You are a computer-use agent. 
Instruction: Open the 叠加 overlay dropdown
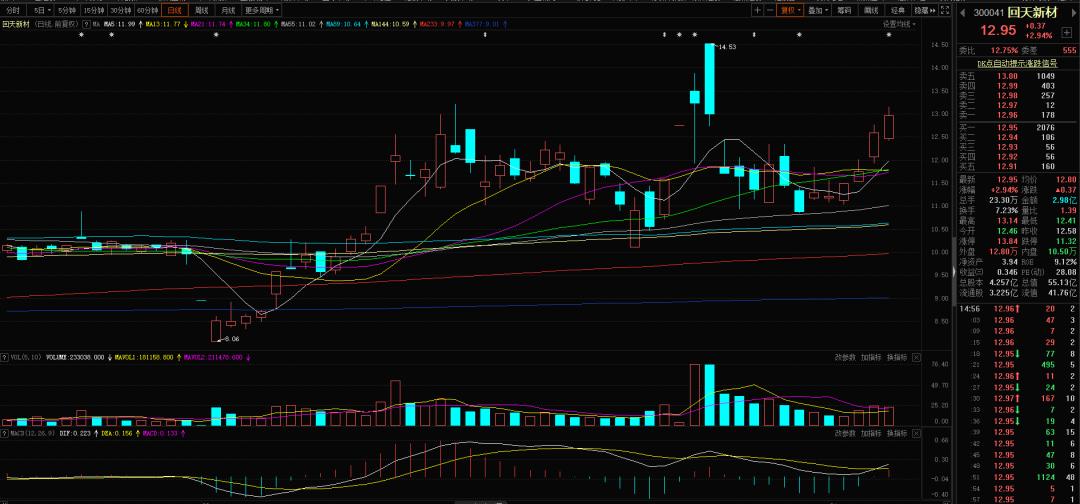[x=817, y=10]
